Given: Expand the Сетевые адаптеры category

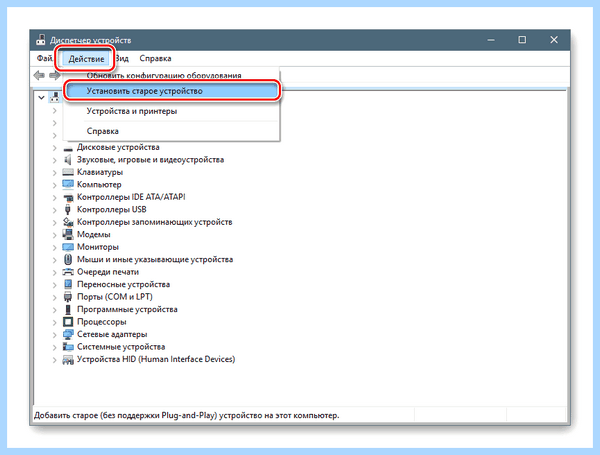Looking at the screenshot, I should [x=54, y=334].
